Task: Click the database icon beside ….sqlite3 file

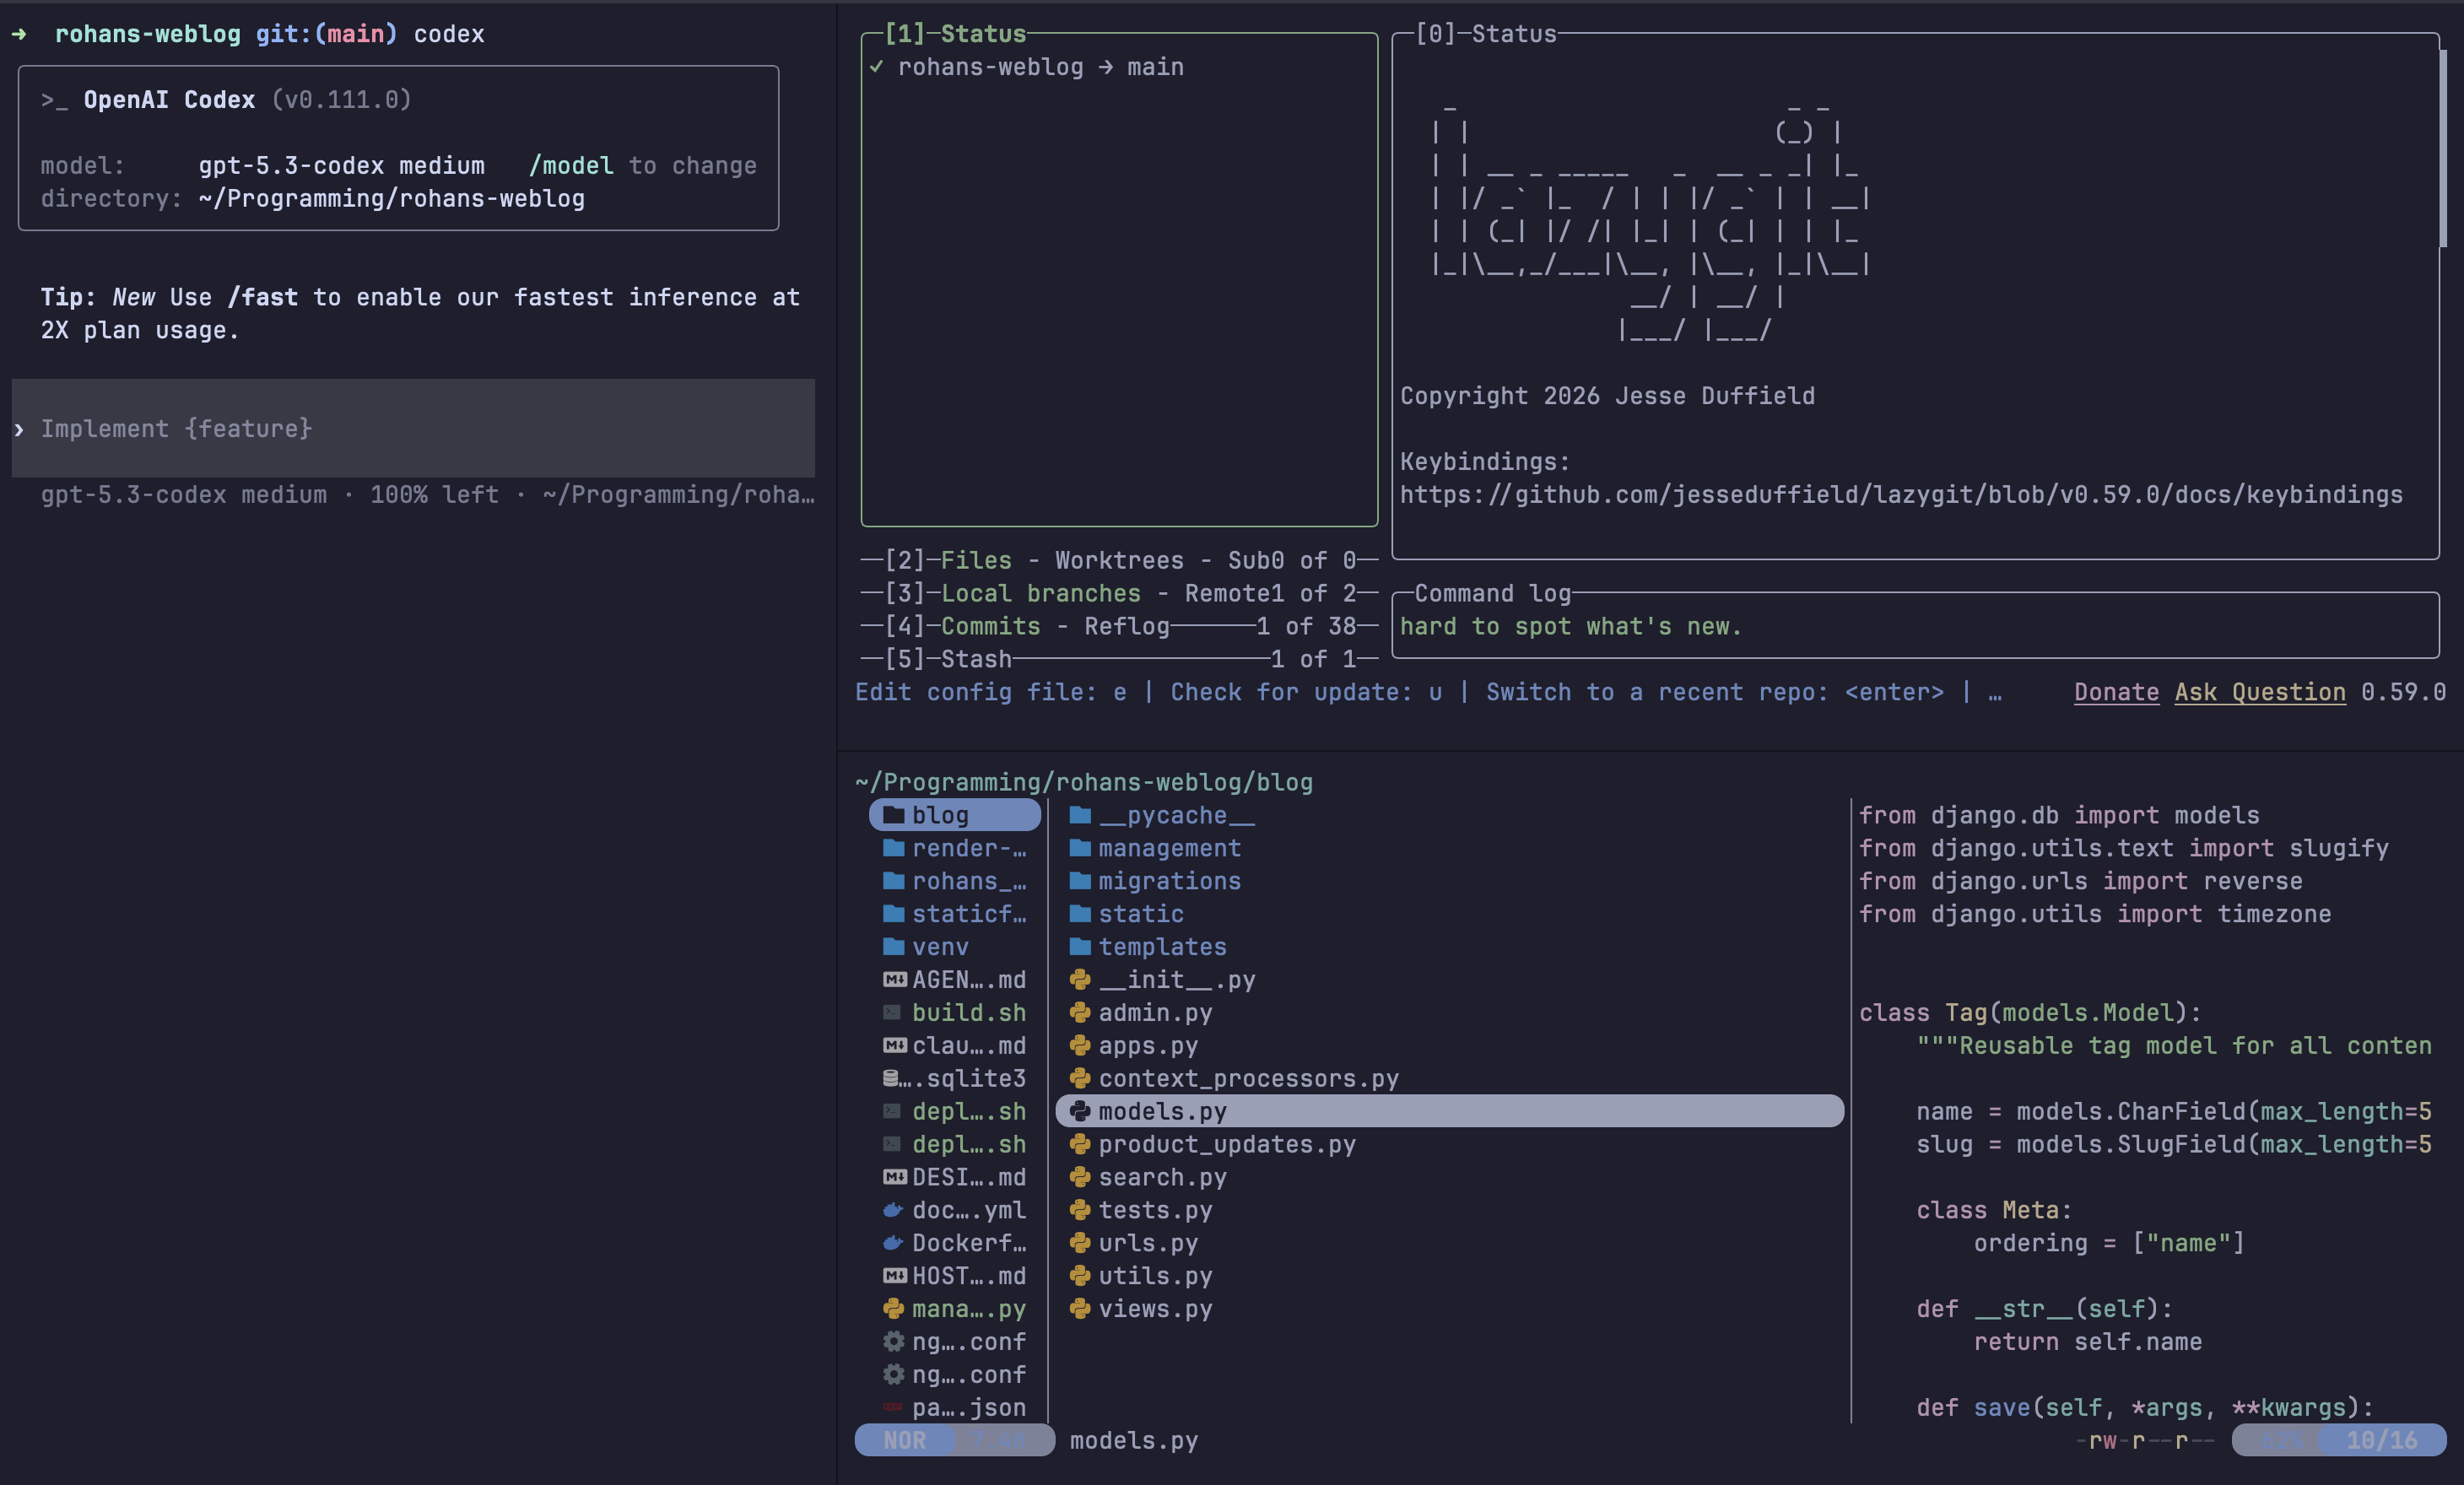Action: (x=890, y=1078)
